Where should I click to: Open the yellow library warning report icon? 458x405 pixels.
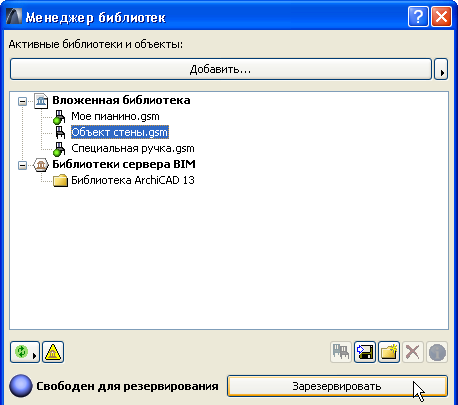[53, 352]
